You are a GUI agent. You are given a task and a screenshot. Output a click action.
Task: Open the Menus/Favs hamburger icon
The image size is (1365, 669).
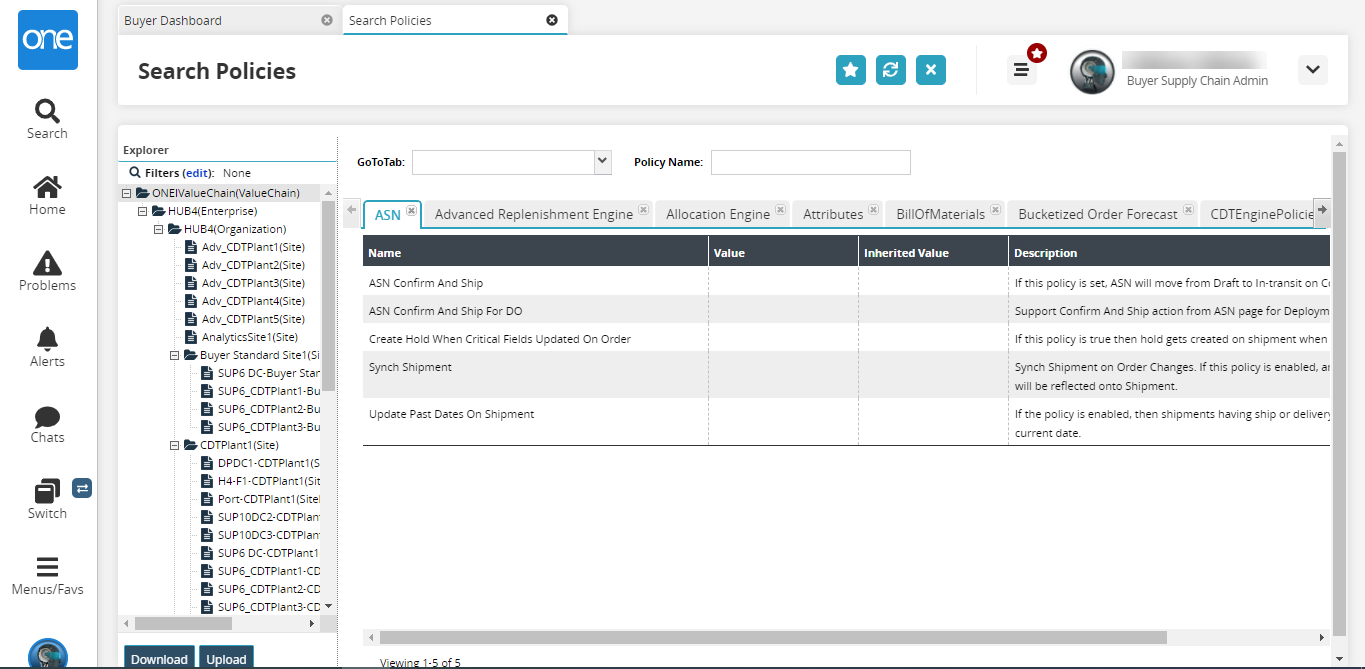pos(47,567)
